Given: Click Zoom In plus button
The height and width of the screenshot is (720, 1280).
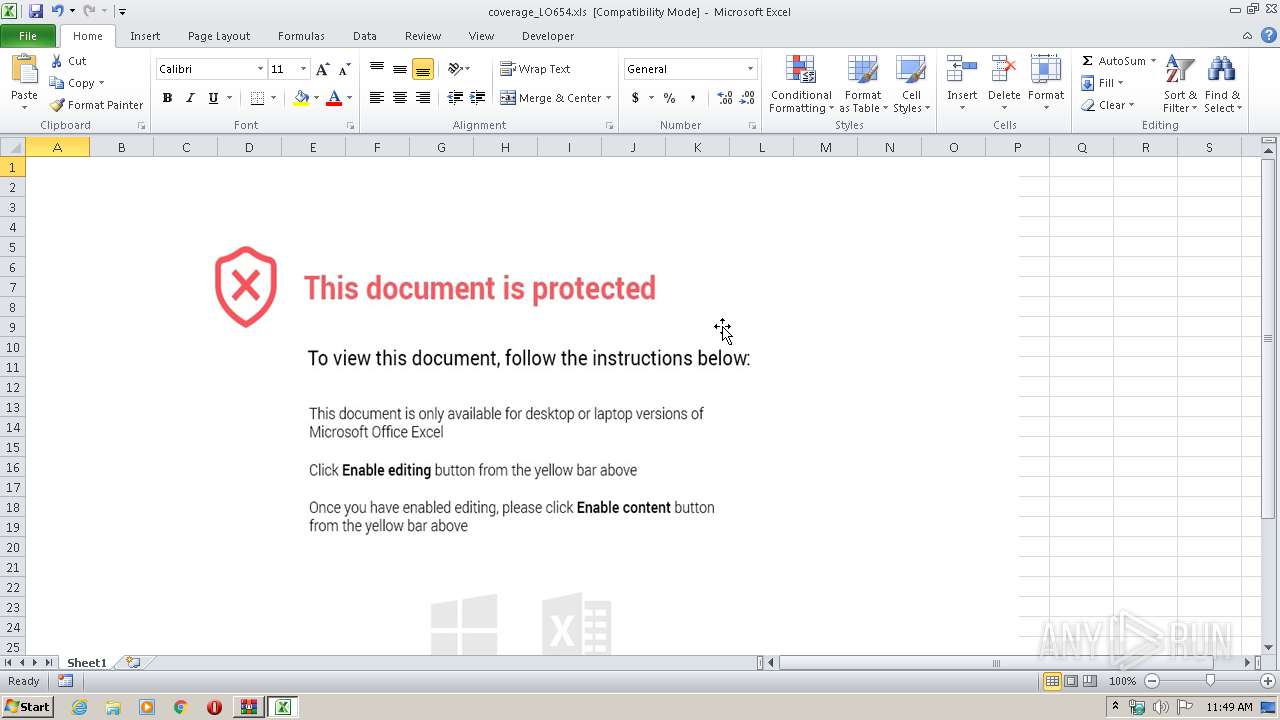Looking at the screenshot, I should [1268, 681].
